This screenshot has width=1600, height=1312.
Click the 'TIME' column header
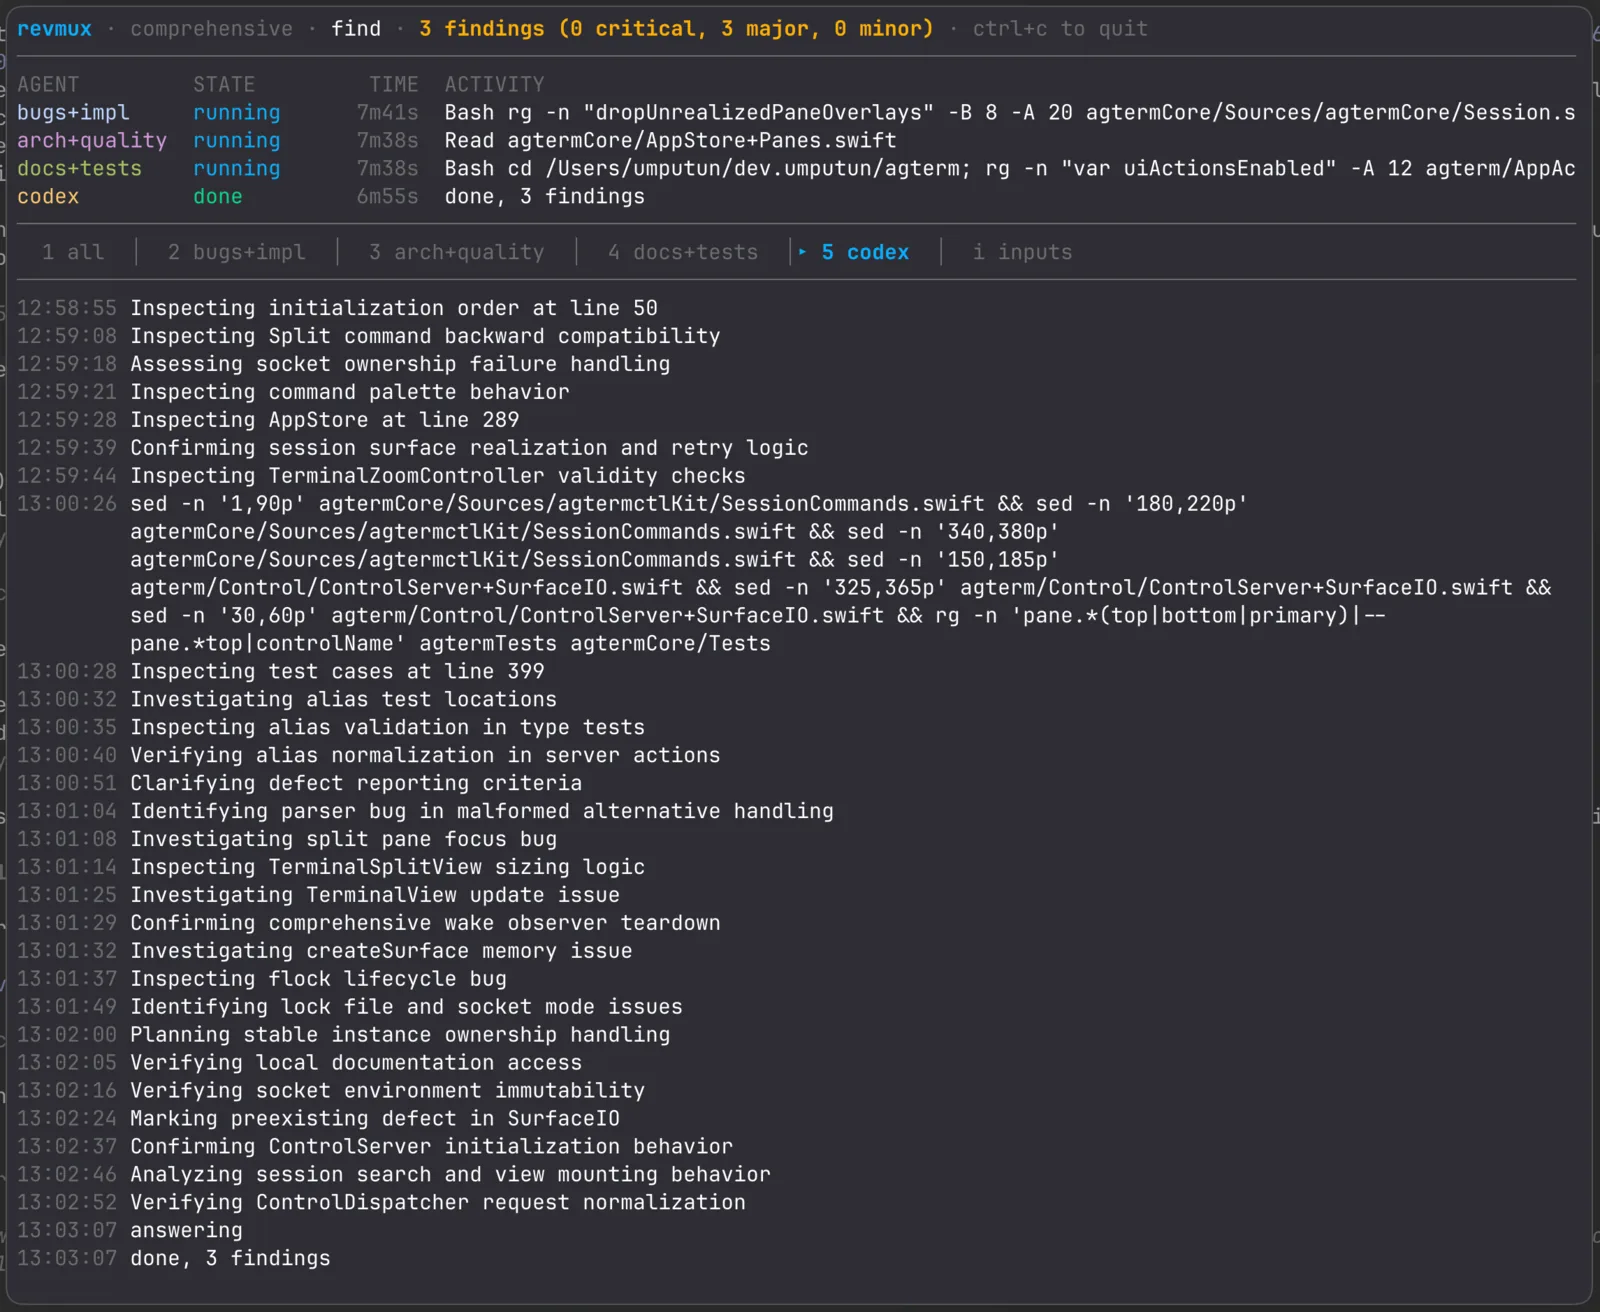394,85
